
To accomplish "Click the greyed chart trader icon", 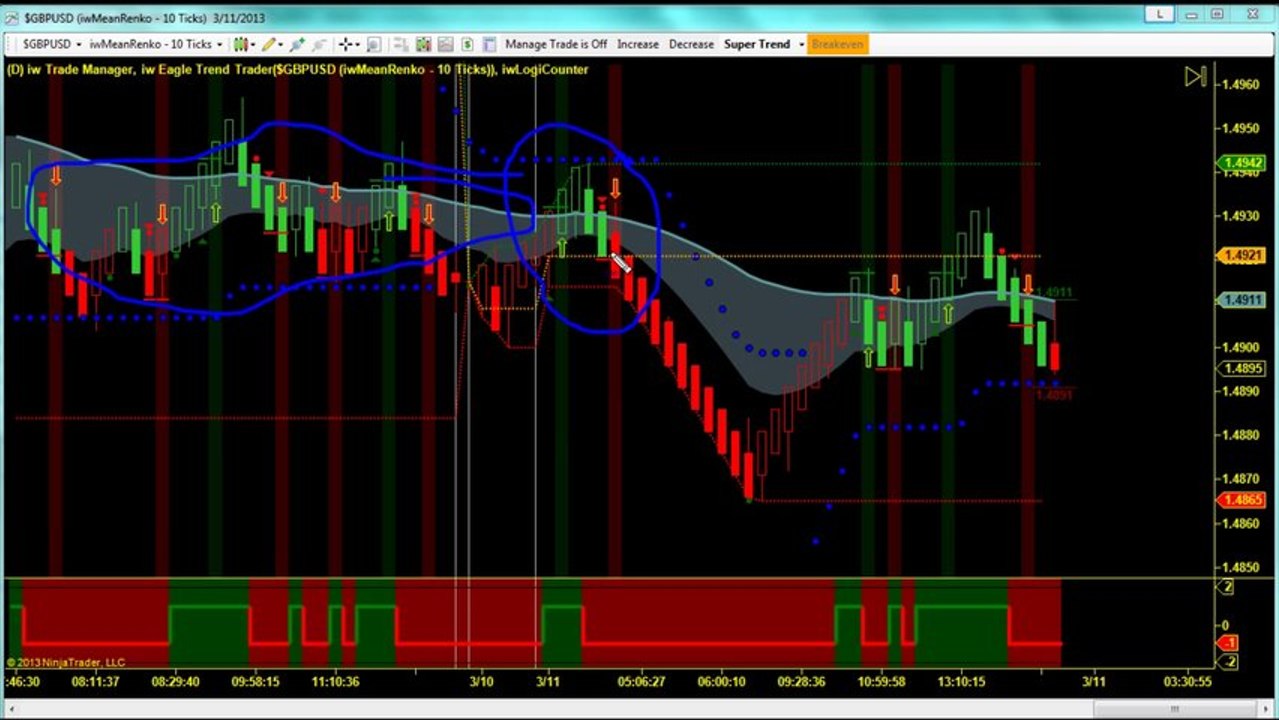I will [400, 44].
